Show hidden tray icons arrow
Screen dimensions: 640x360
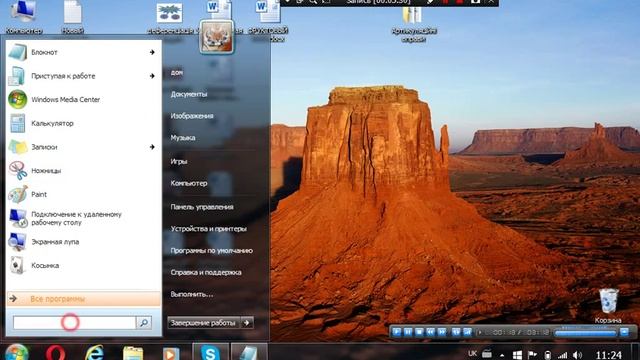tap(502, 355)
